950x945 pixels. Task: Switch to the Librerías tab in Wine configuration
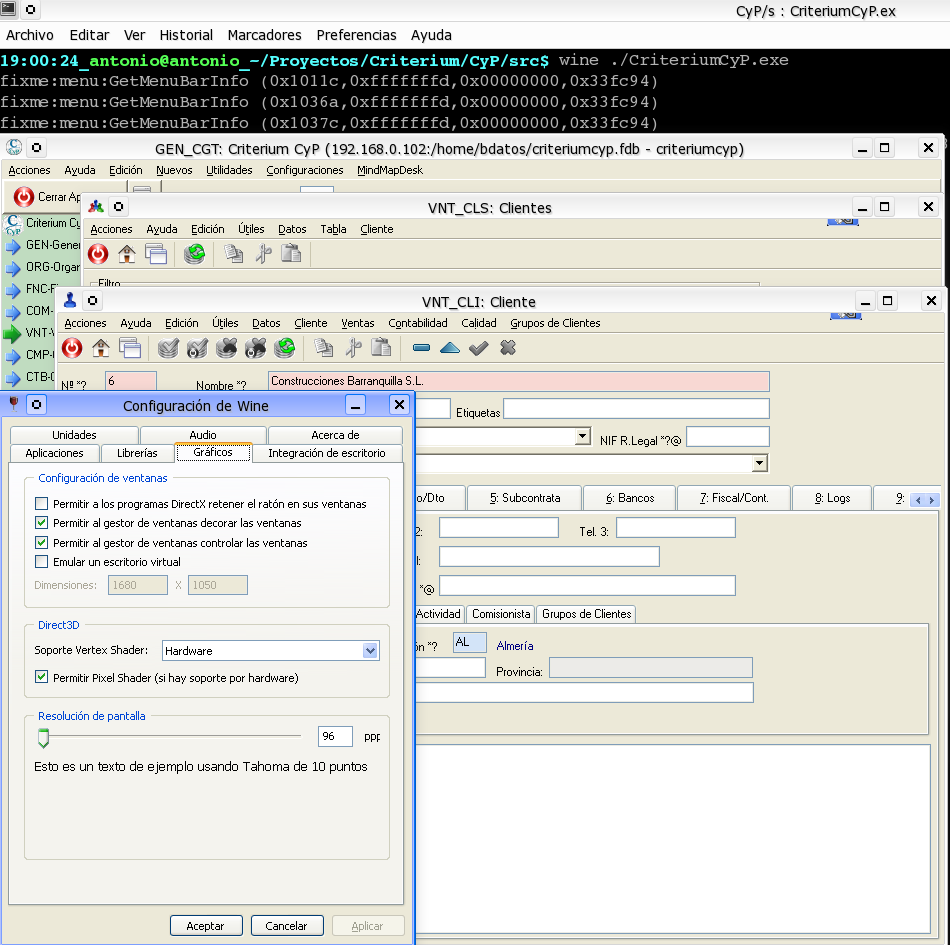pyautogui.click(x=137, y=453)
